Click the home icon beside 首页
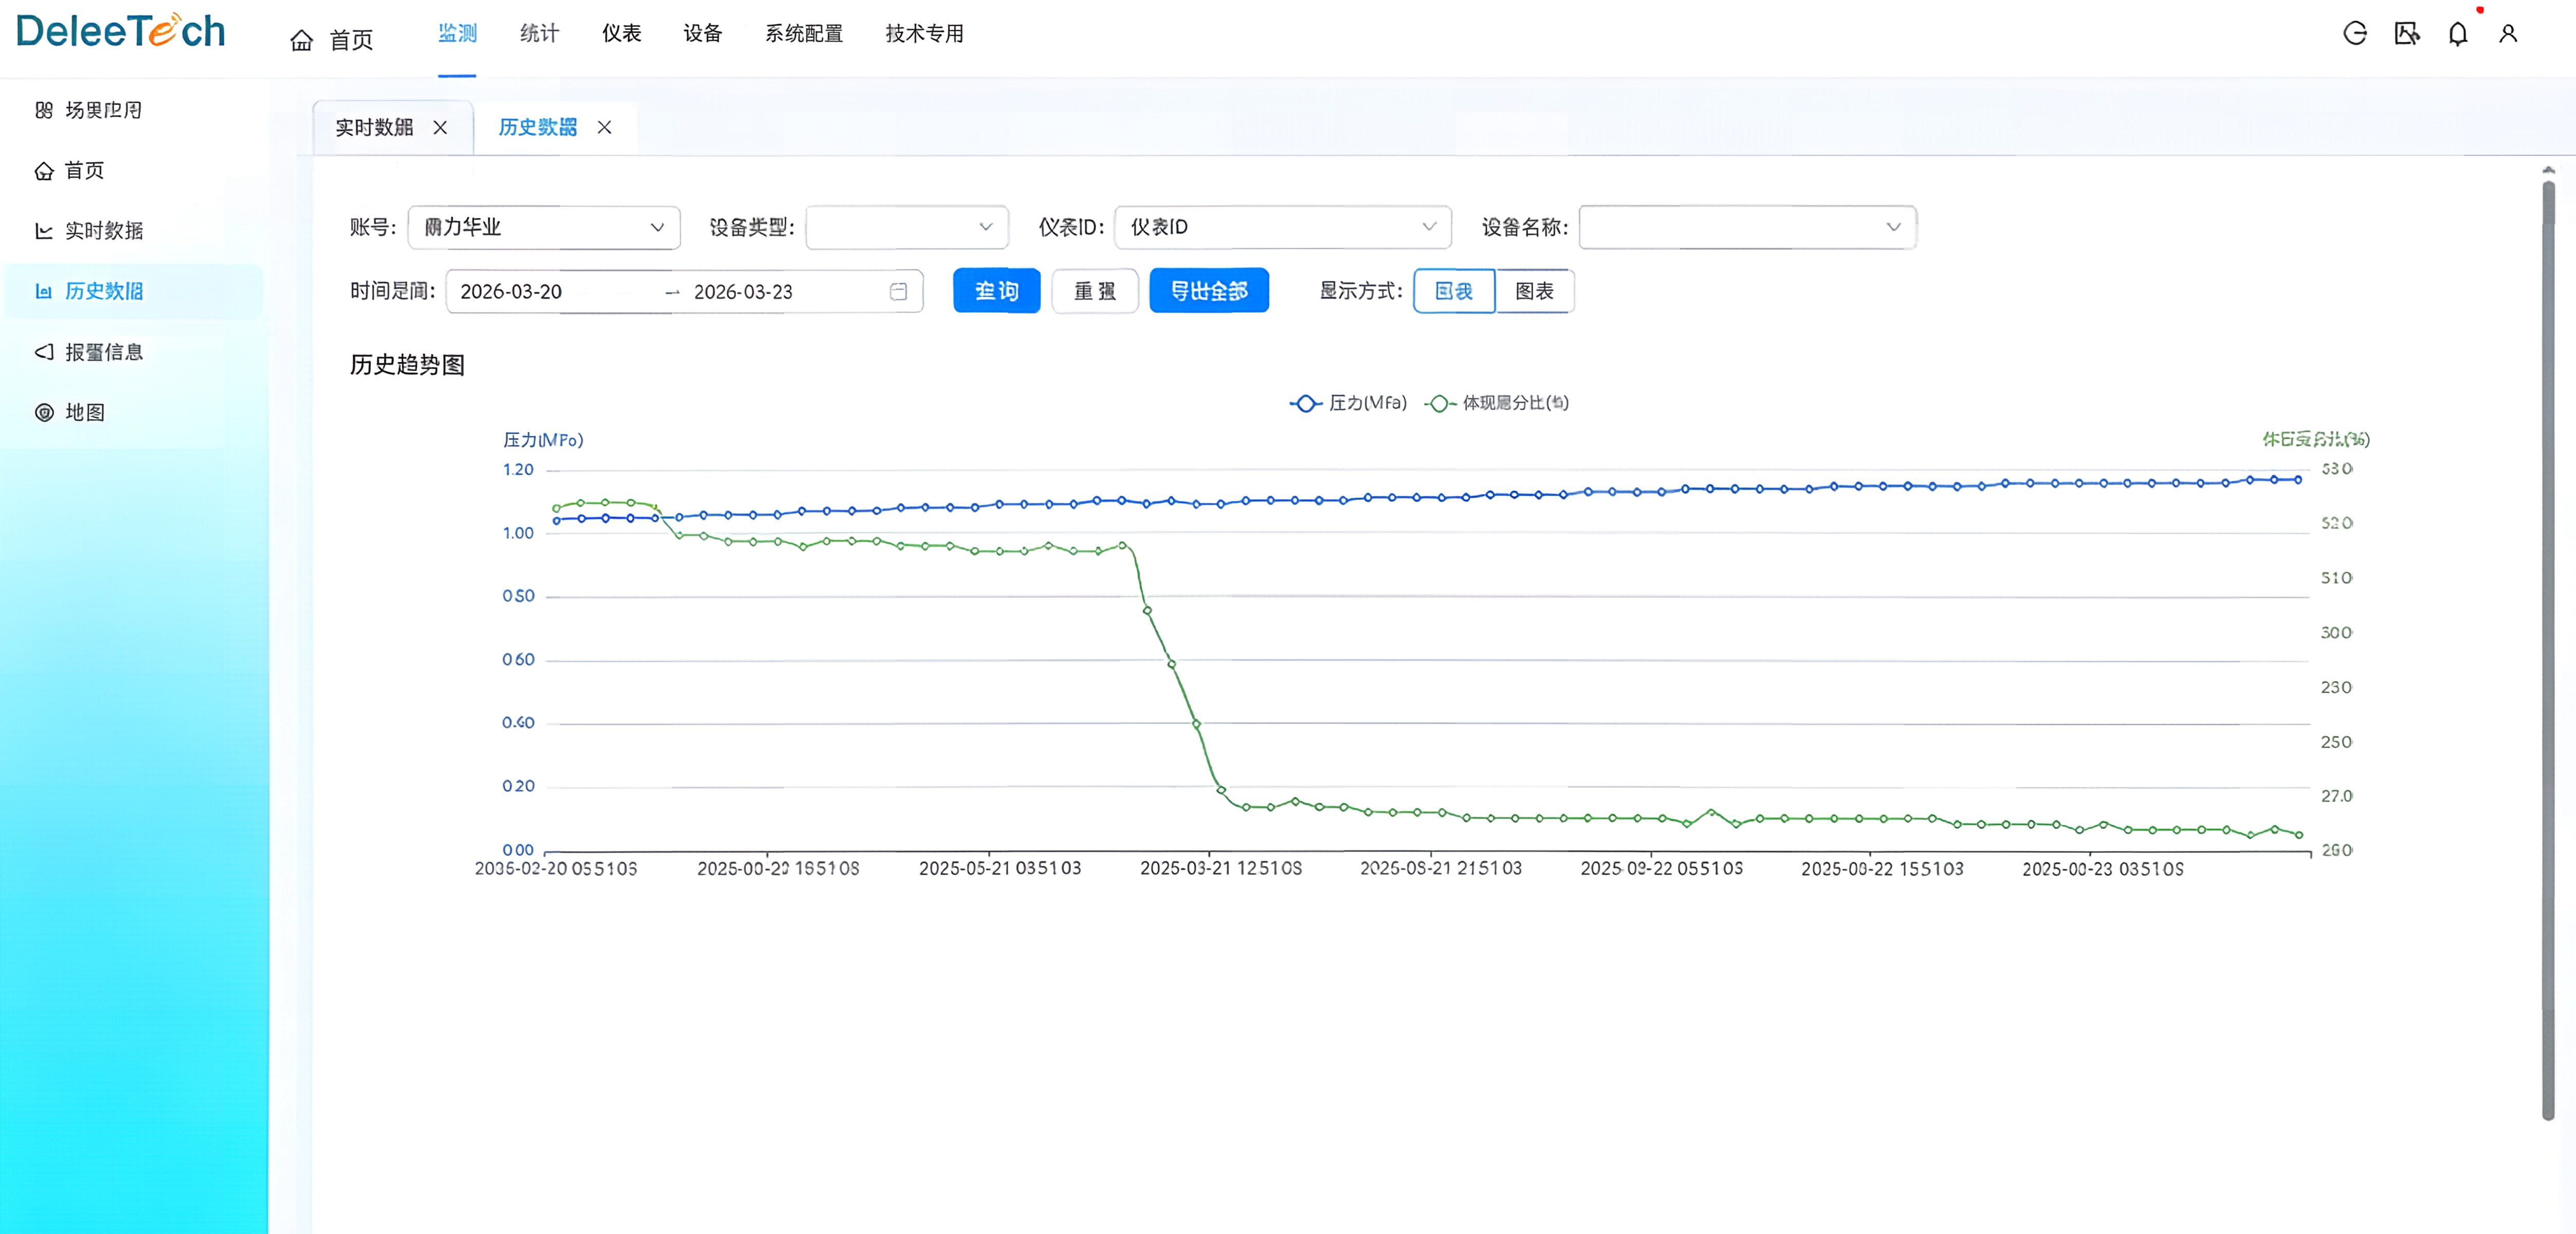2576x1234 pixels. tap(301, 40)
